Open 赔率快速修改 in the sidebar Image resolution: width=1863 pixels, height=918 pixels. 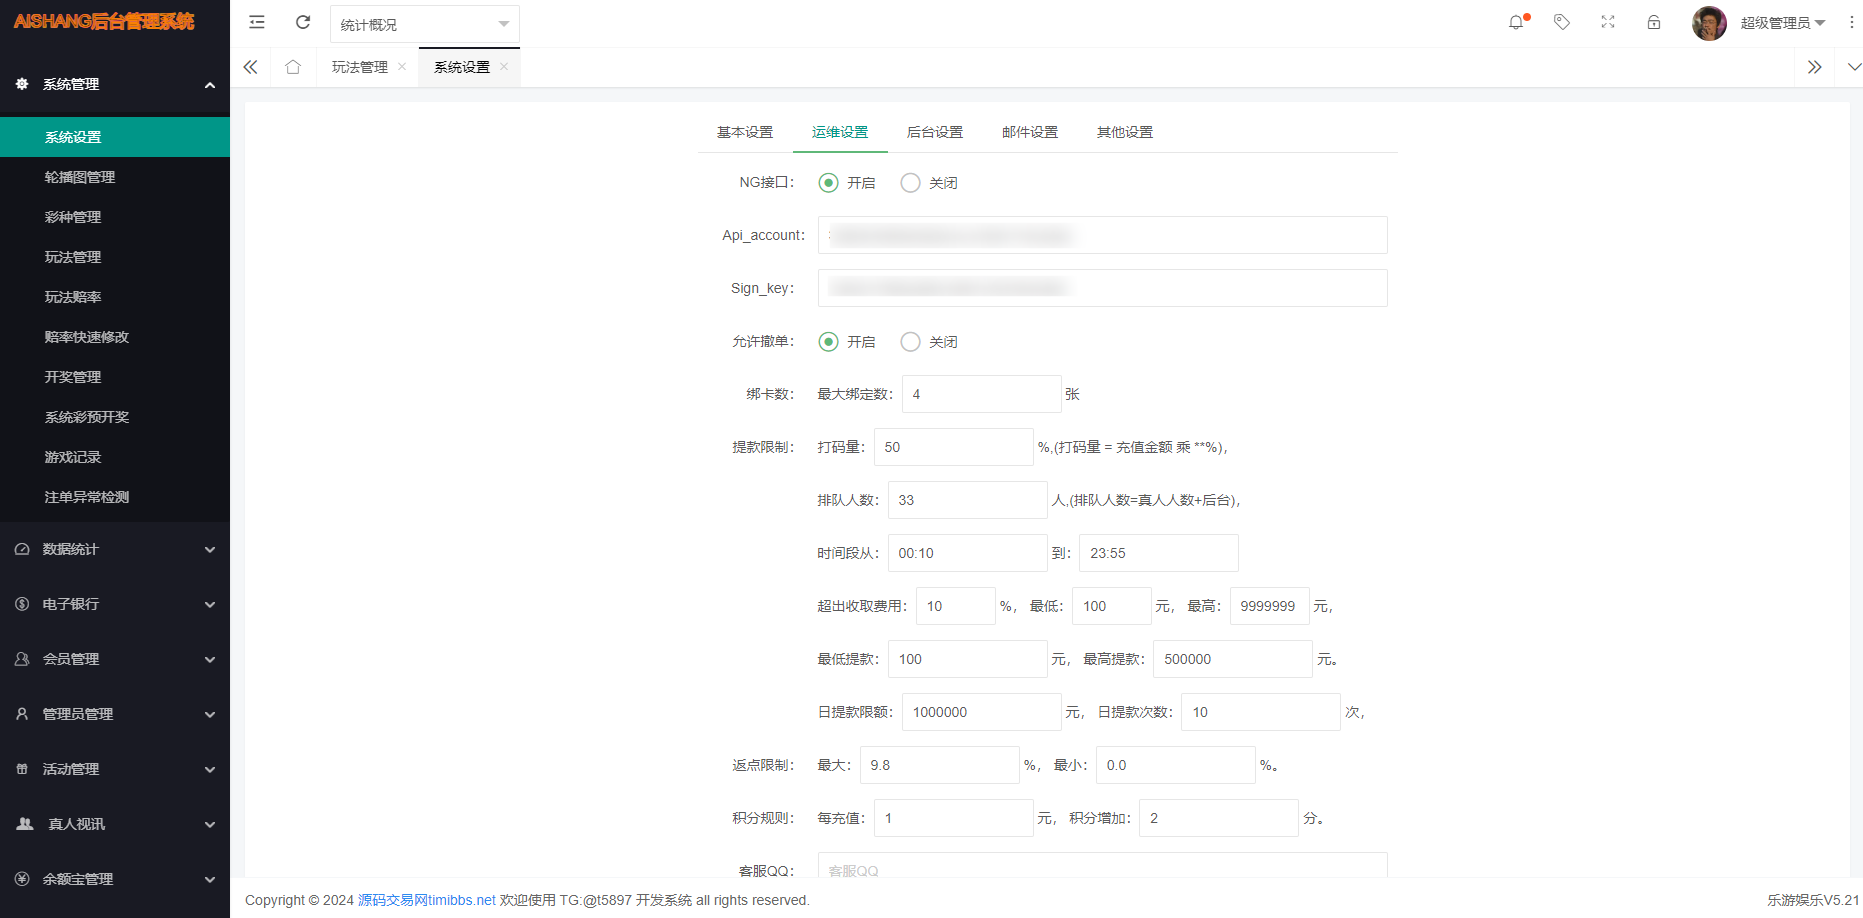pyautogui.click(x=88, y=337)
